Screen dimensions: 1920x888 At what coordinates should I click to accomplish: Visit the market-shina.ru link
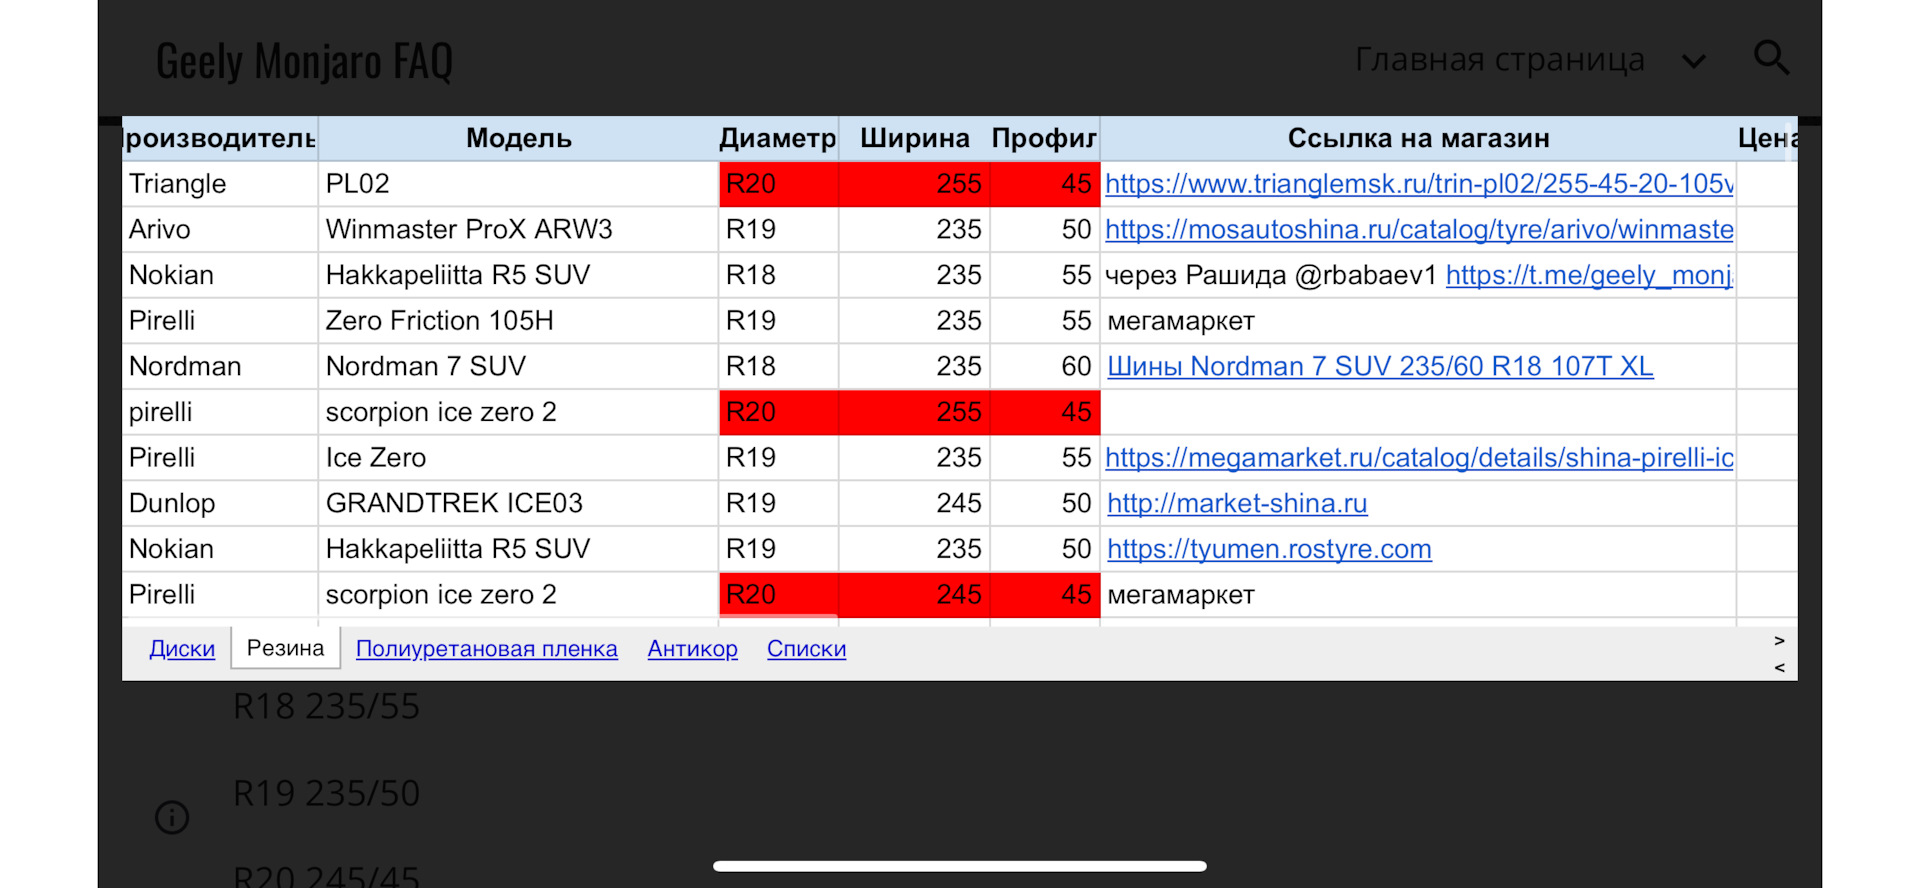[1236, 504]
